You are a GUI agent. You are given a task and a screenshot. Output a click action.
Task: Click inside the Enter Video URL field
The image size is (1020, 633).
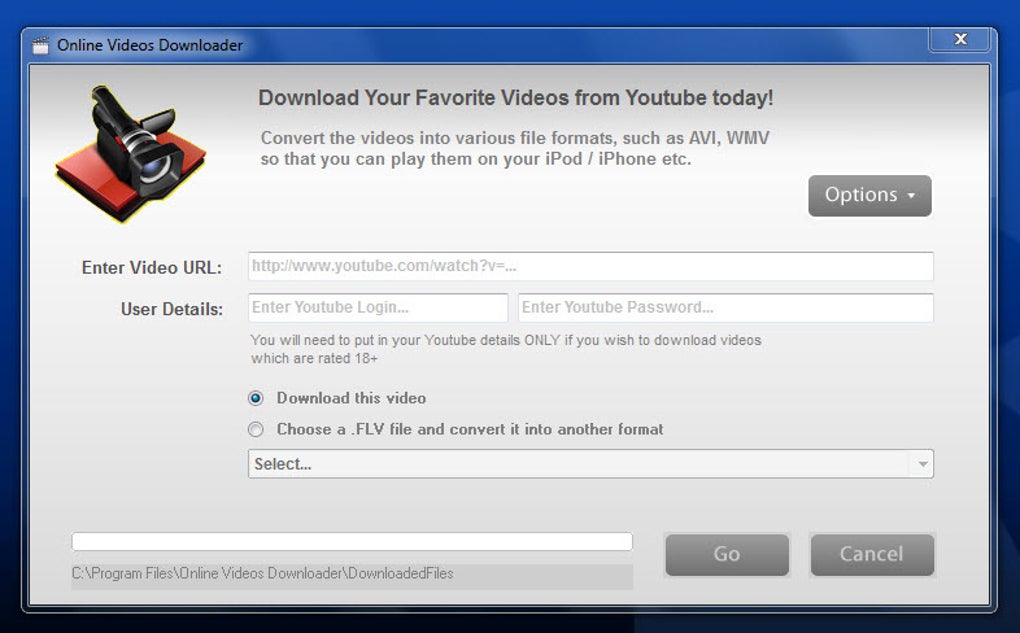[591, 266]
